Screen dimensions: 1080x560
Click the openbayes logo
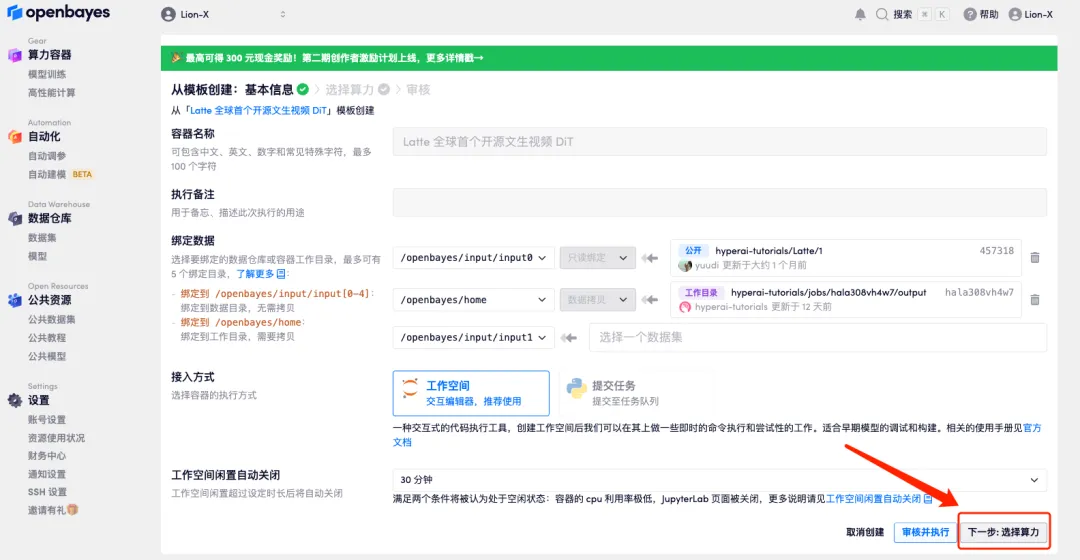[56, 14]
